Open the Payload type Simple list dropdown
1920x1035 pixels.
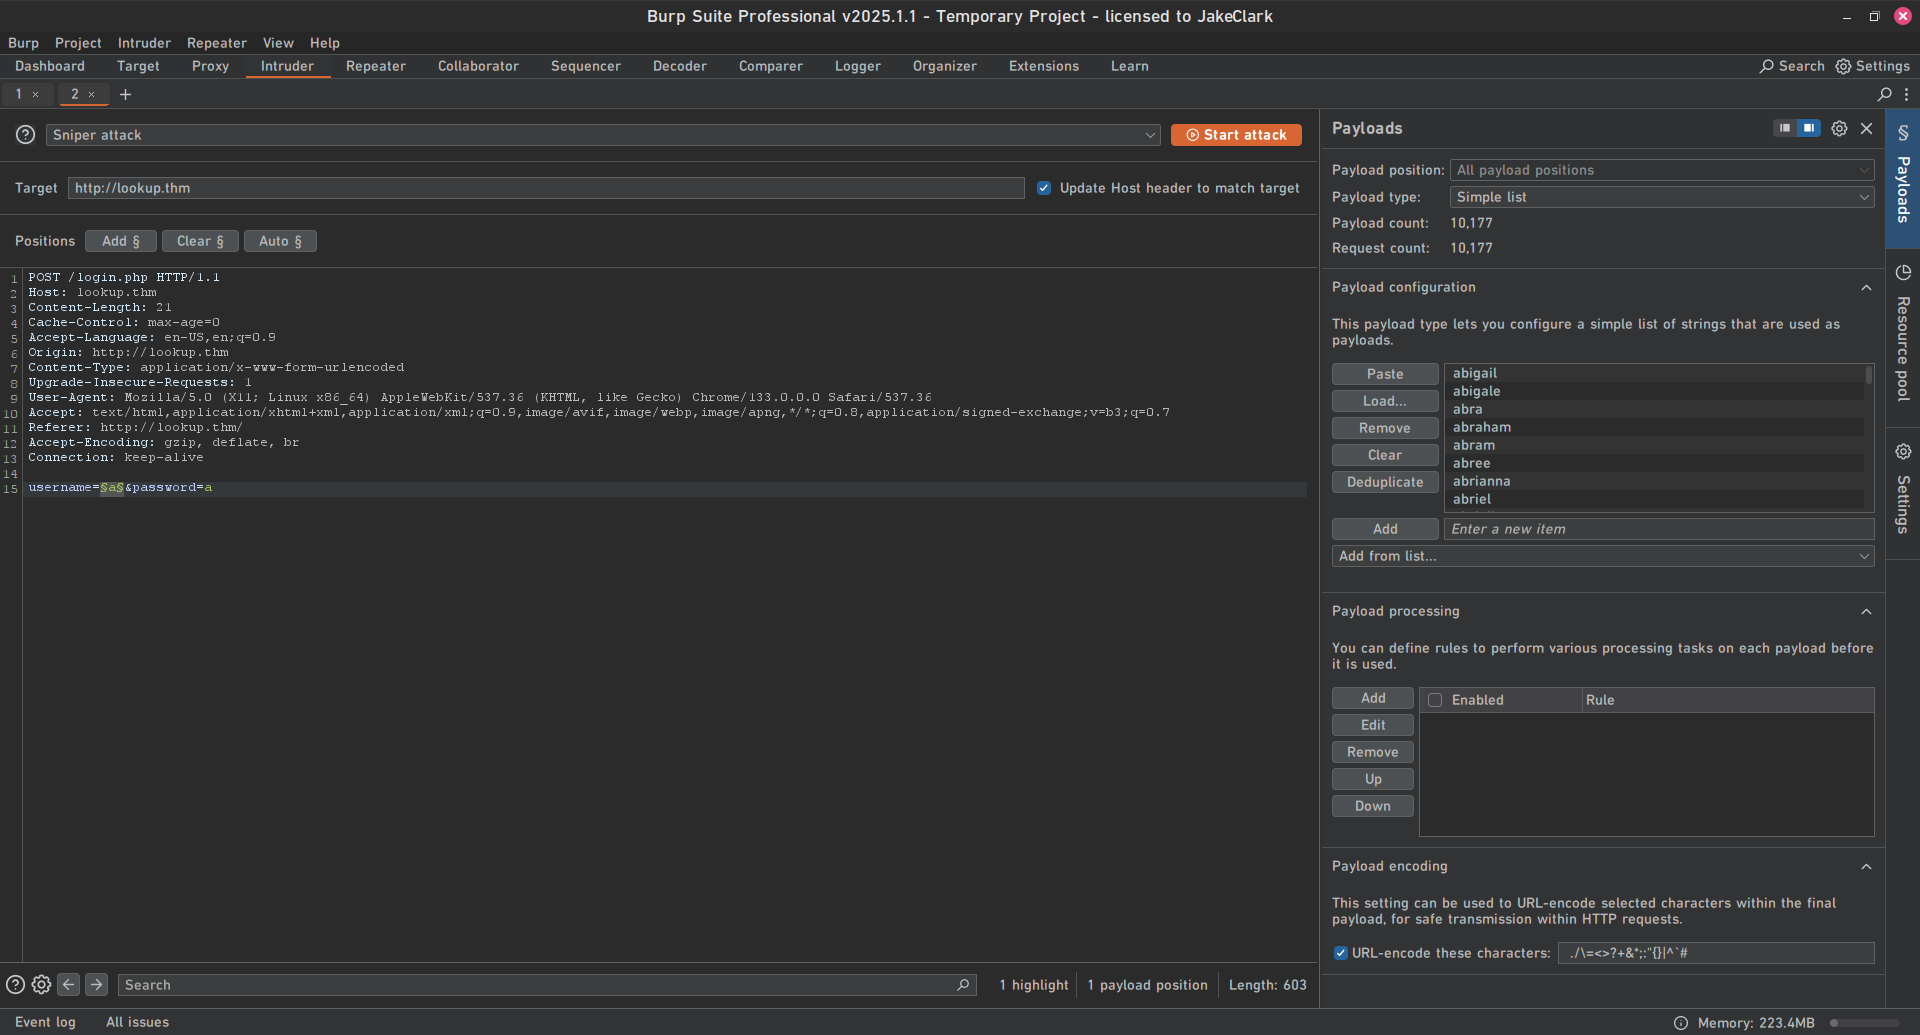pos(1662,197)
